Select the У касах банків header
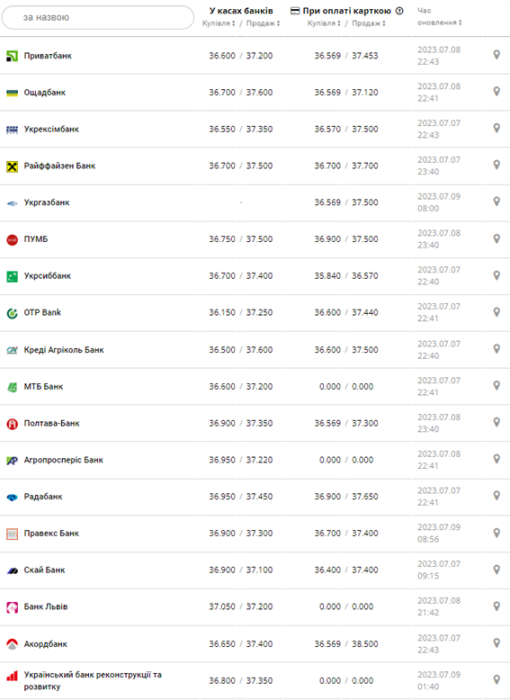510x700 pixels. 241,11
